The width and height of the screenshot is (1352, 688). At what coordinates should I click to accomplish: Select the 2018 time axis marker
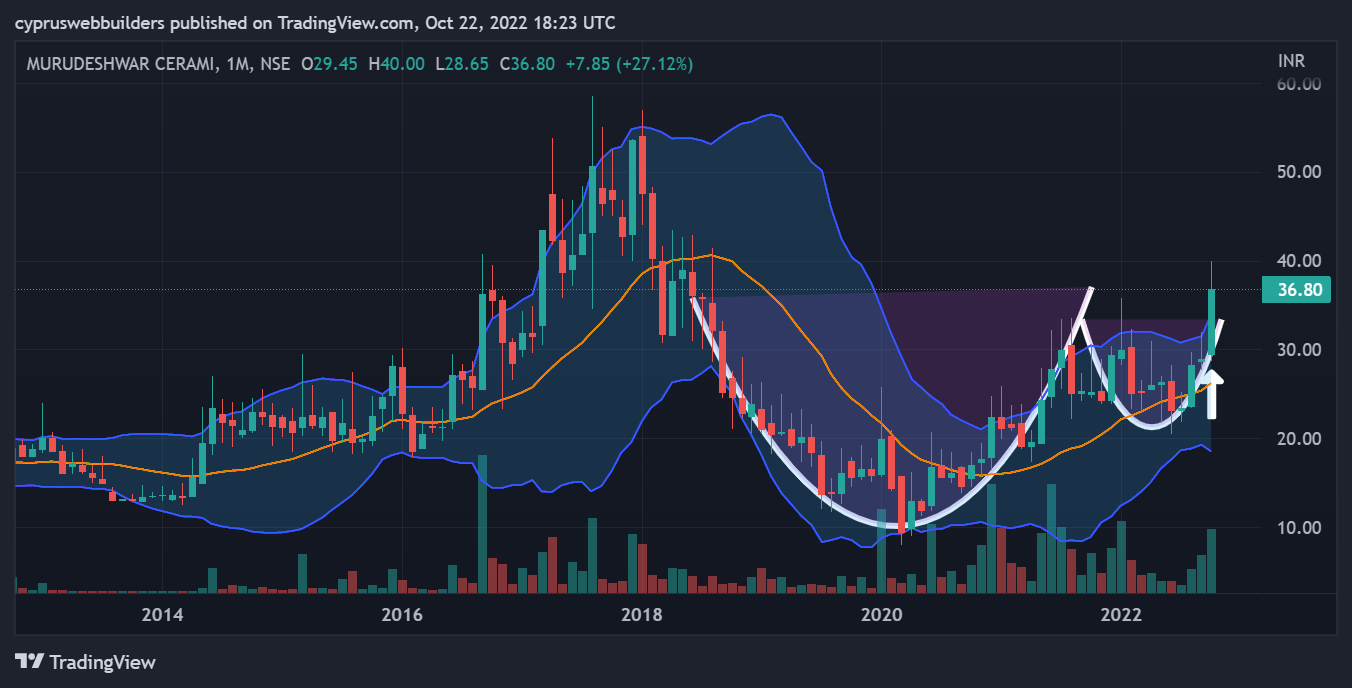point(642,613)
